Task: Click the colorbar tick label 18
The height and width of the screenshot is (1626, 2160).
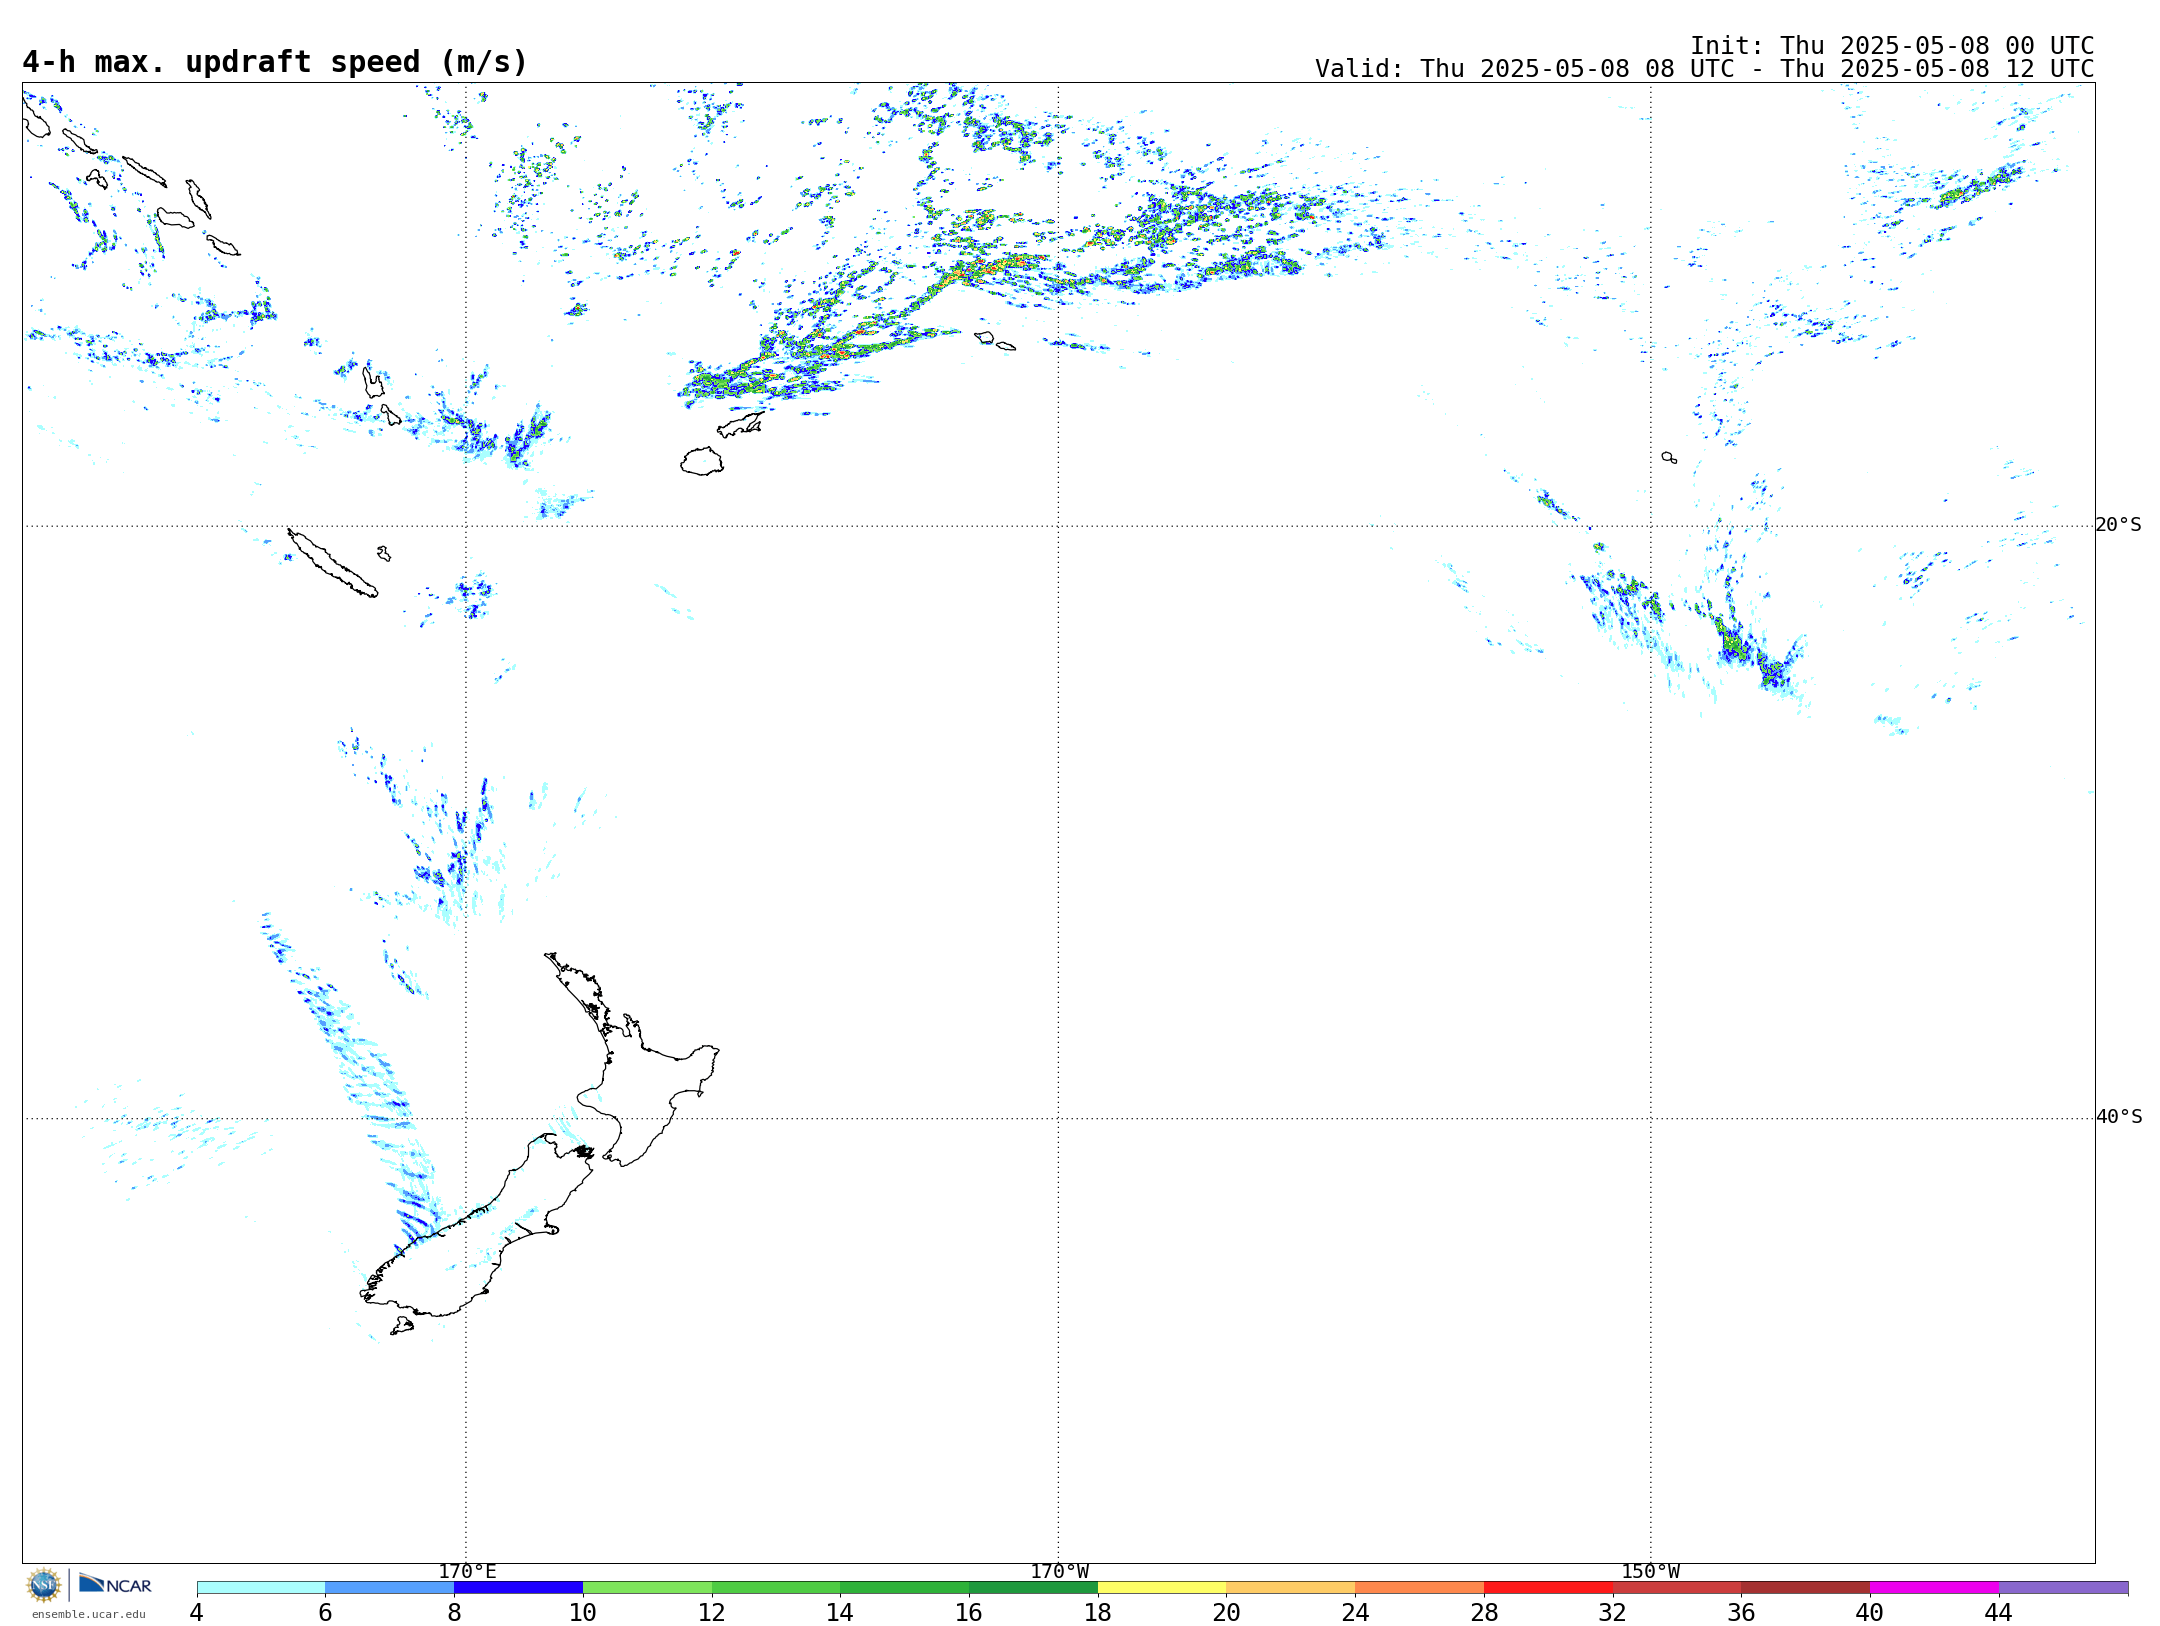Action: tap(1098, 1612)
